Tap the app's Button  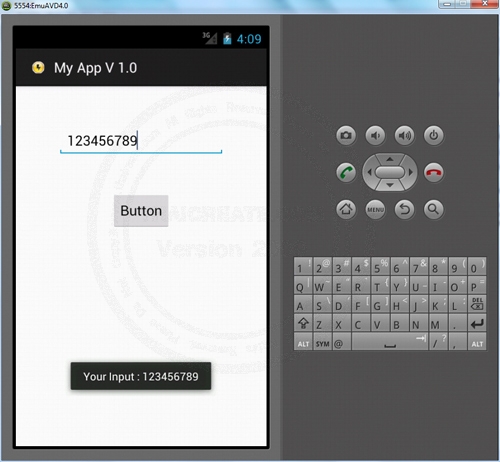click(141, 211)
